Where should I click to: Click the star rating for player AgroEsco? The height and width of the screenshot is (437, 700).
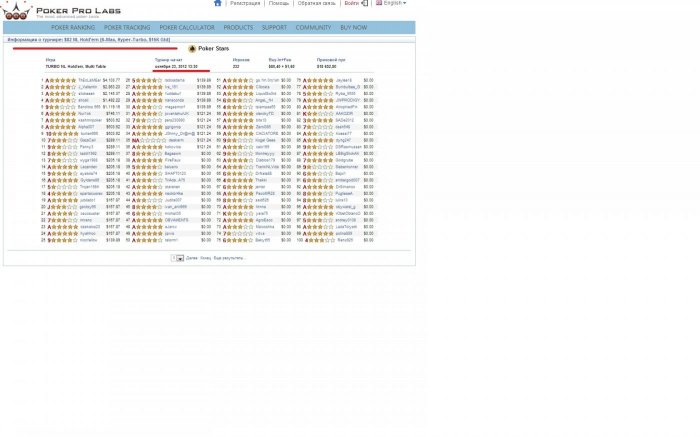click(x=238, y=220)
